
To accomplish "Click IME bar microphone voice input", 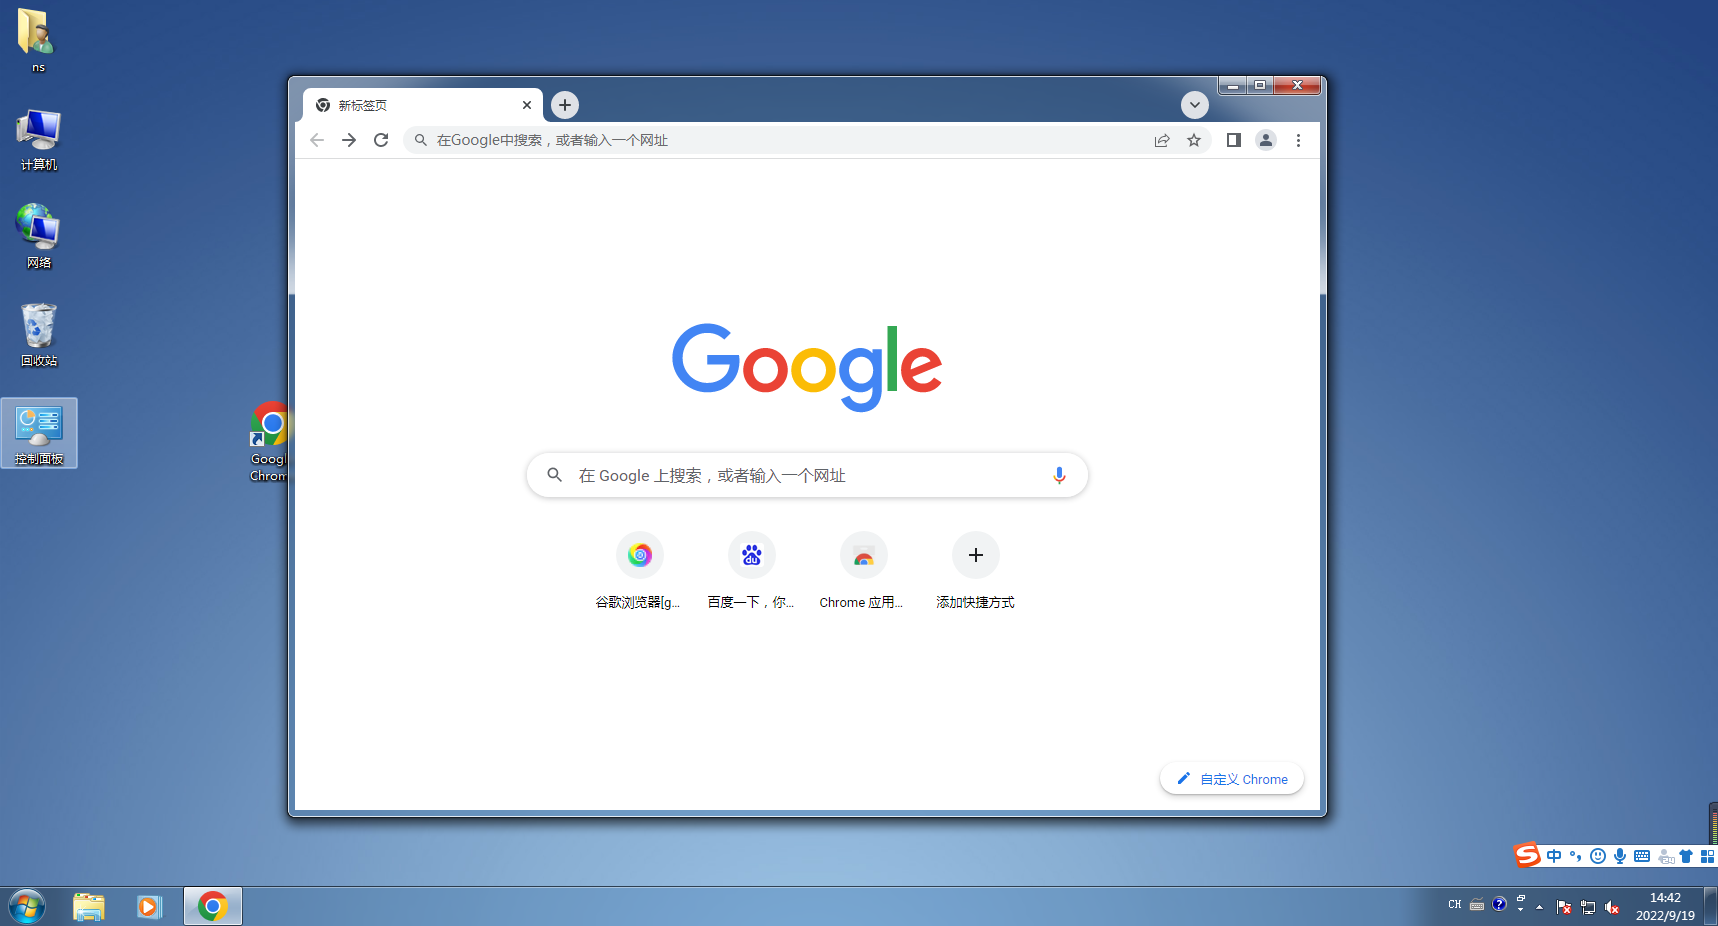I will click(1620, 856).
